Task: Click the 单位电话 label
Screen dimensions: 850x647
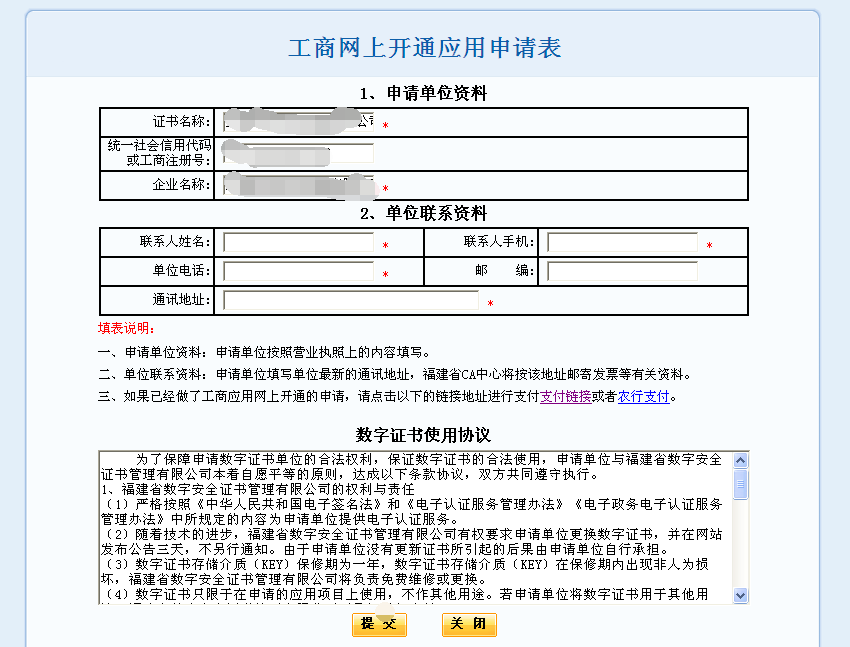Action: 181,270
